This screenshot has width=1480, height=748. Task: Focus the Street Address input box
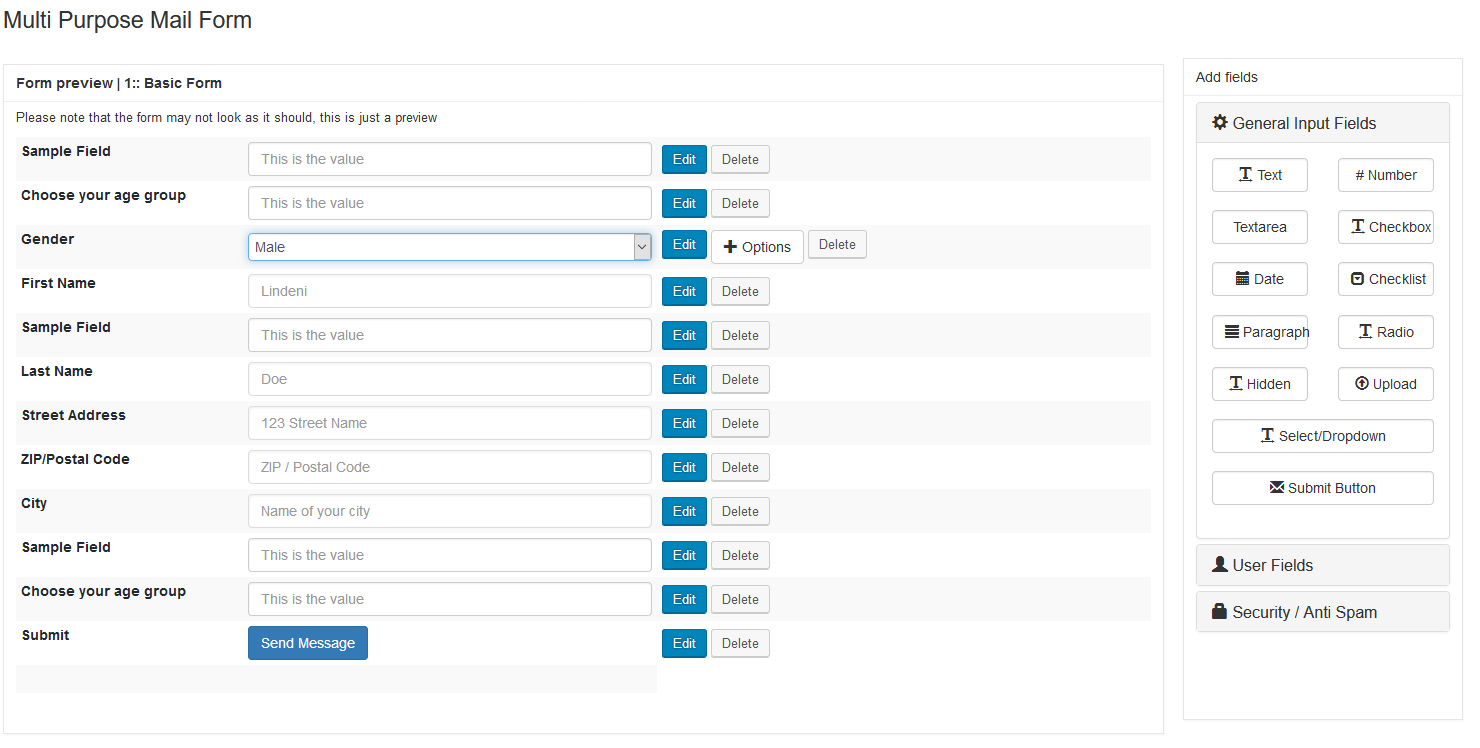(x=449, y=423)
